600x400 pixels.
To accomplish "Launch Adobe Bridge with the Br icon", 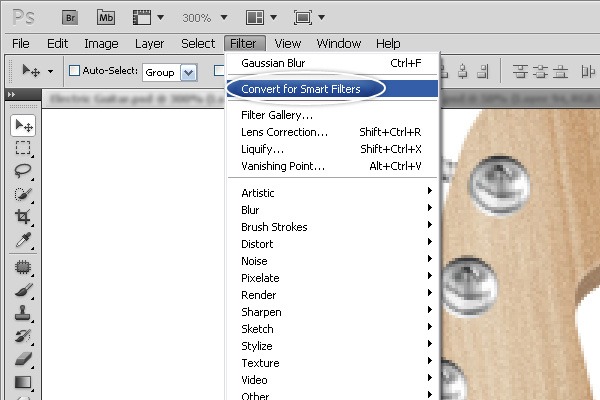I will [x=70, y=18].
